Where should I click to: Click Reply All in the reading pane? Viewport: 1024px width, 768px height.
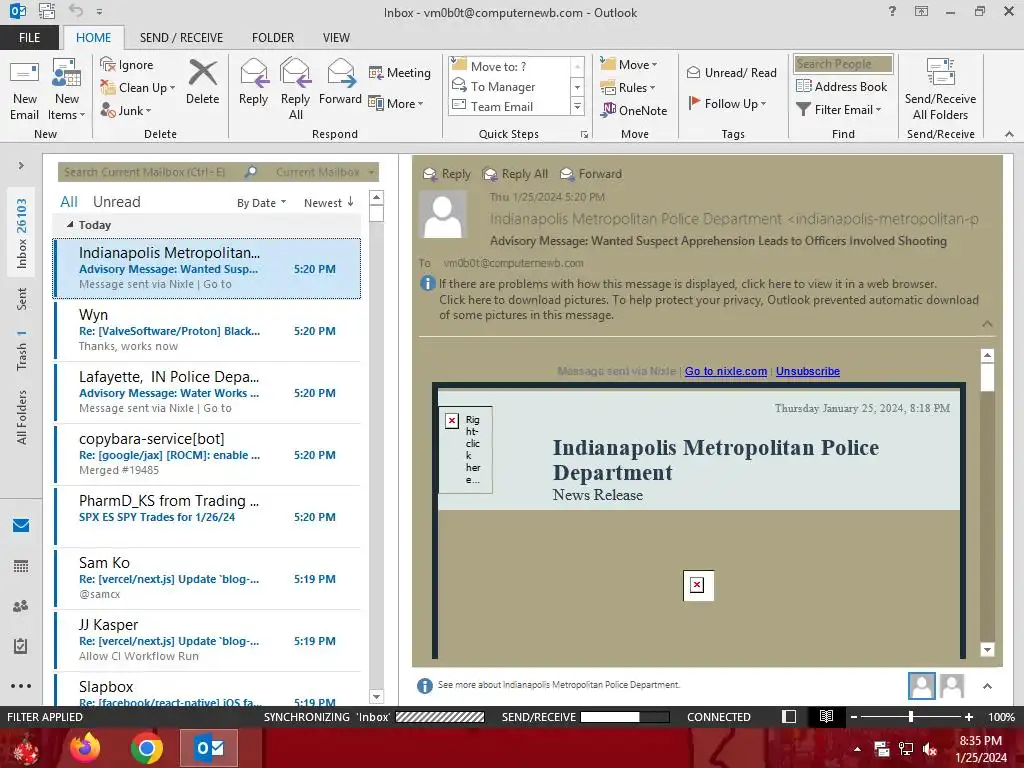pyautogui.click(x=515, y=174)
